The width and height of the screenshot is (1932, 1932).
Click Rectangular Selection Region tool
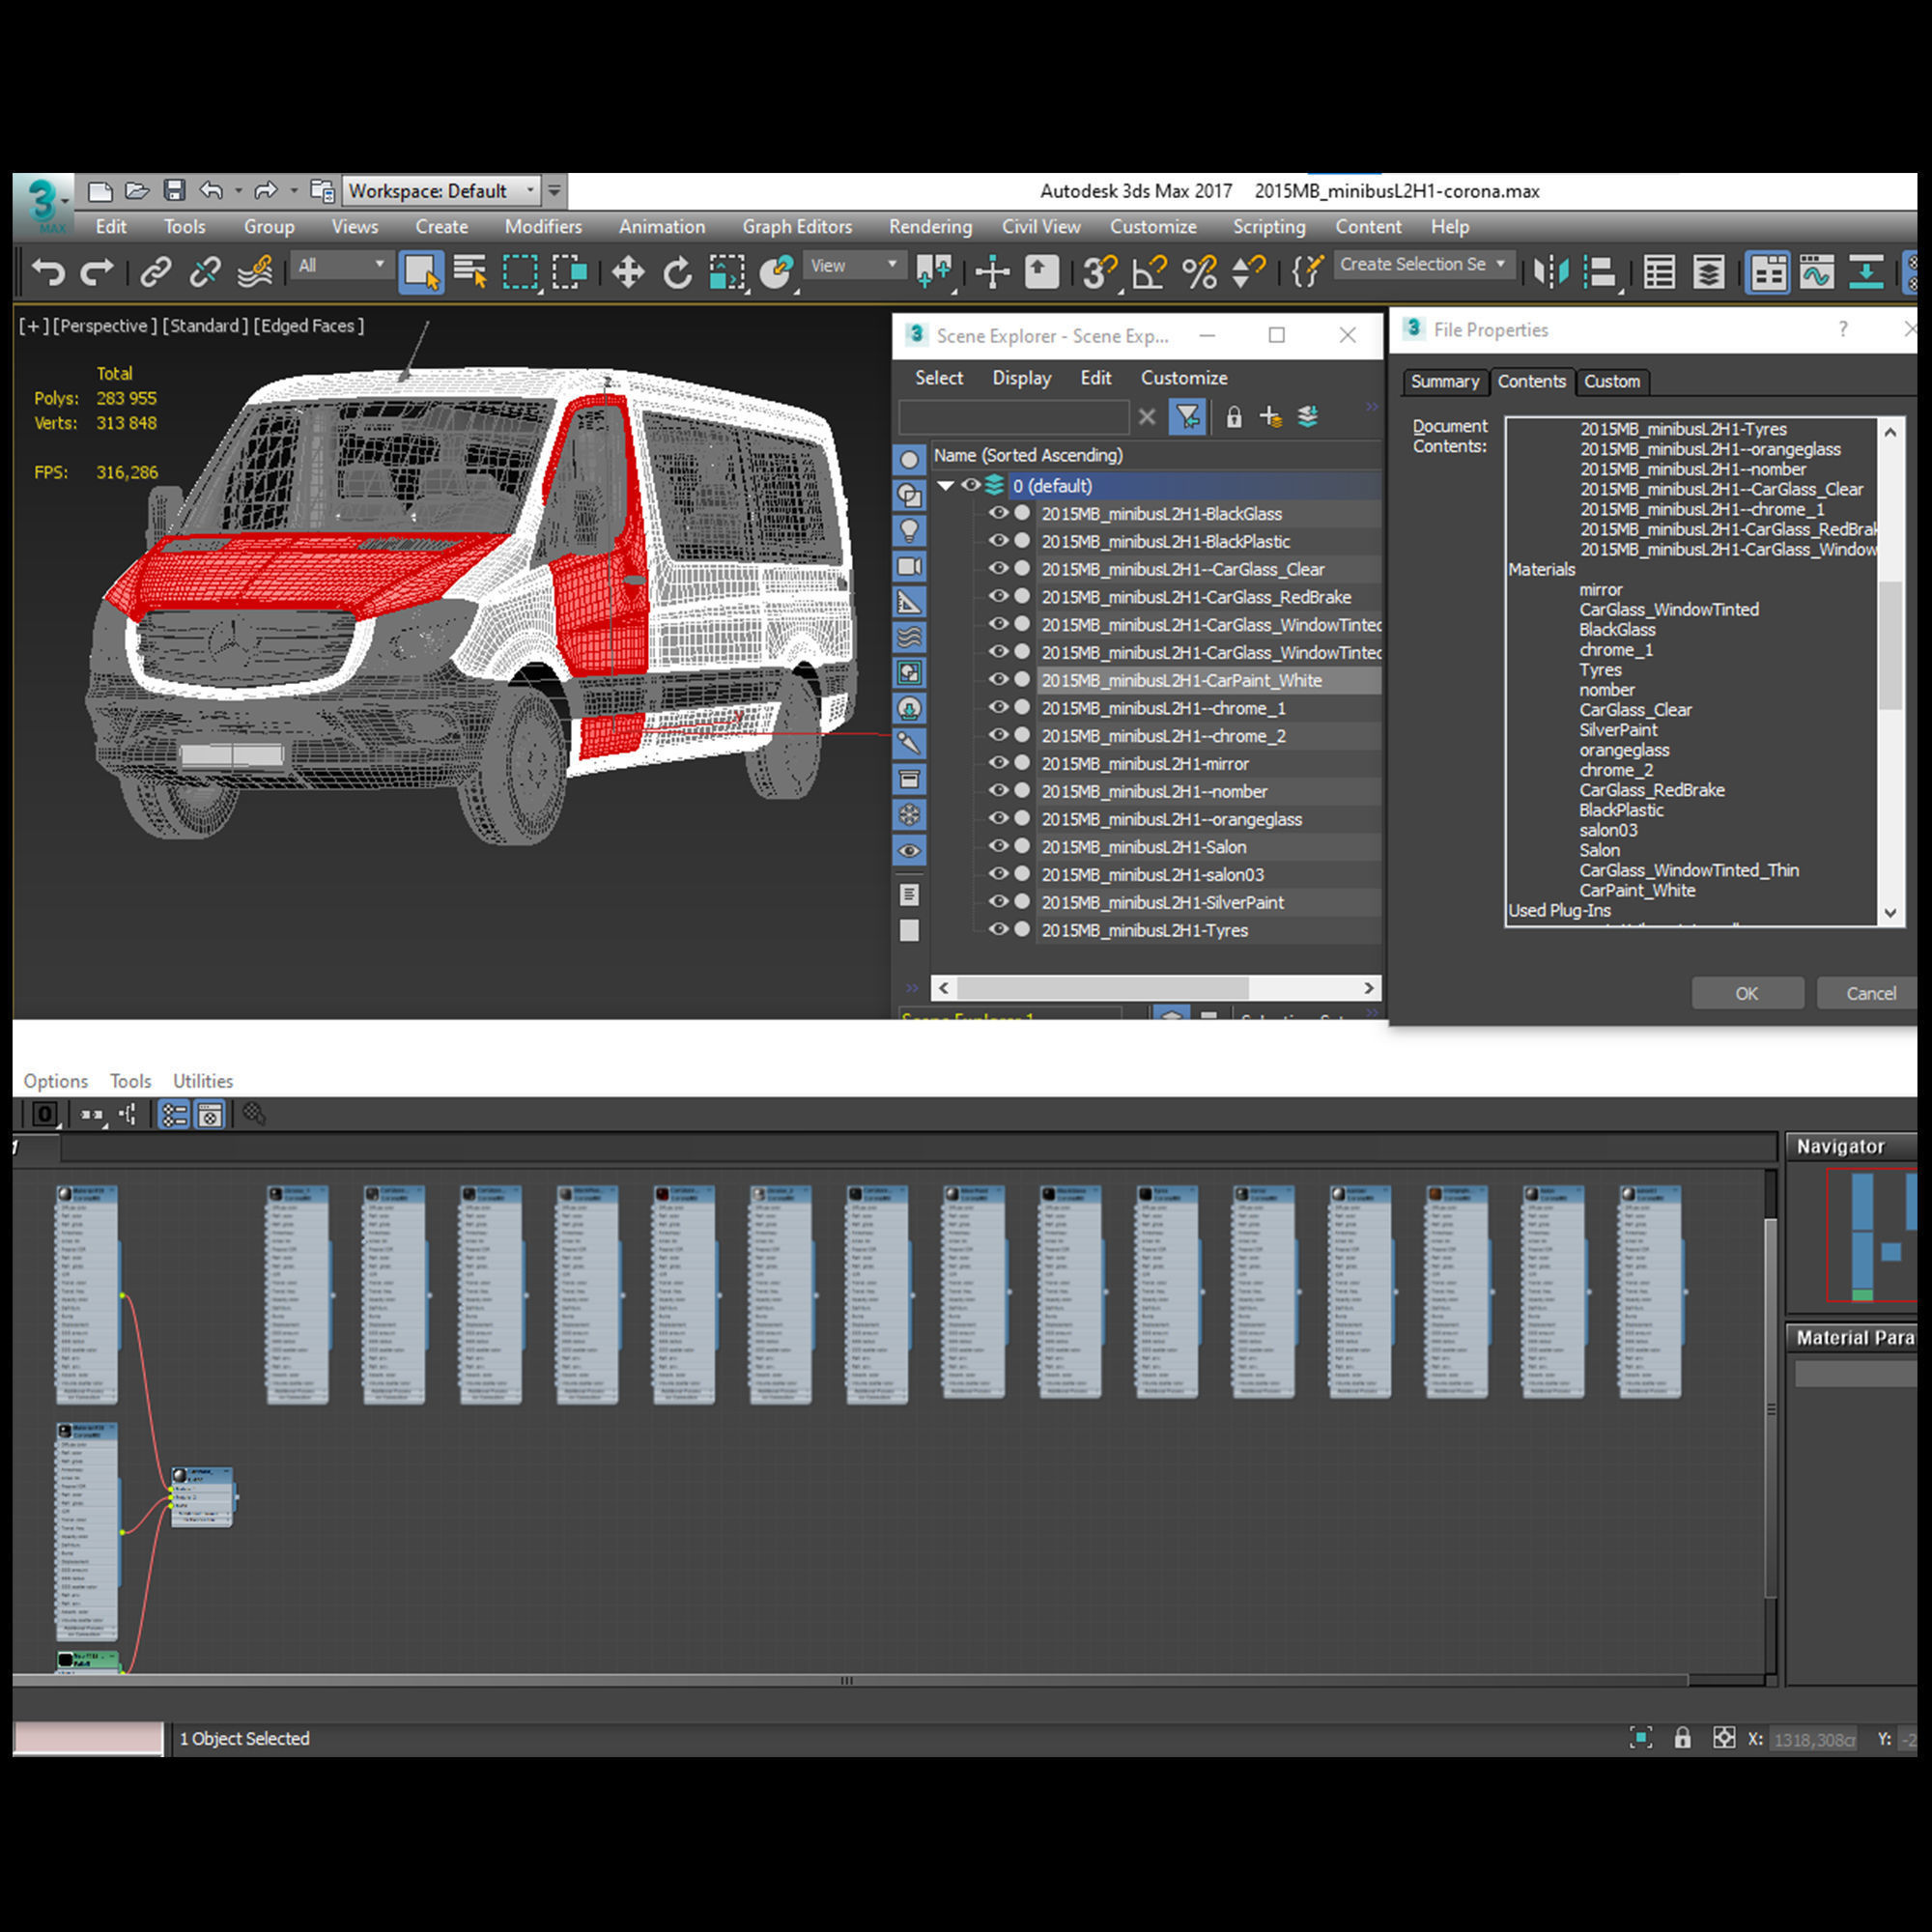pos(520,271)
